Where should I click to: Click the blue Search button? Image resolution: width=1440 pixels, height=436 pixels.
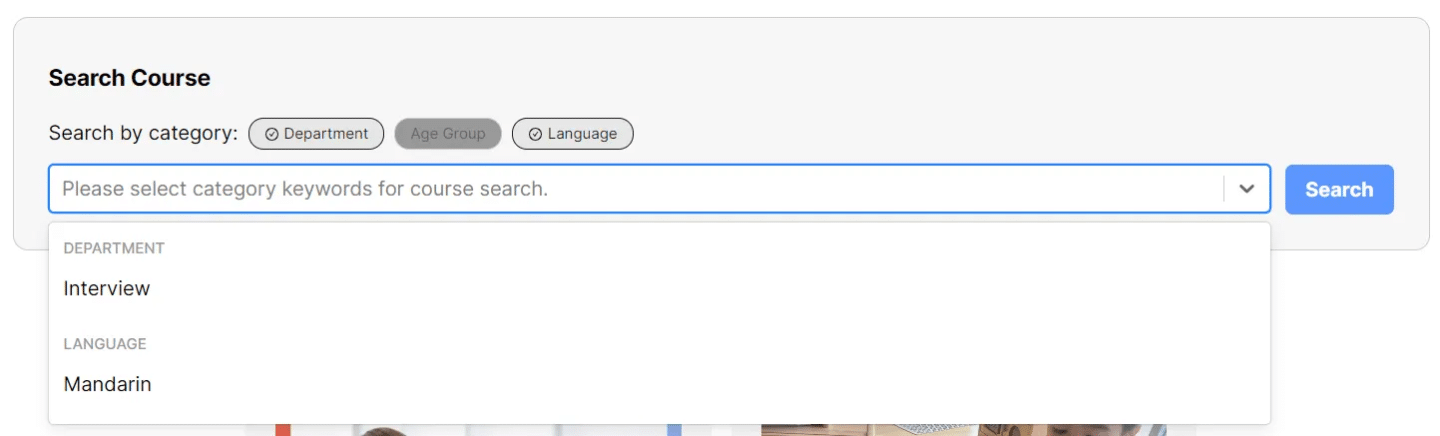[1339, 189]
